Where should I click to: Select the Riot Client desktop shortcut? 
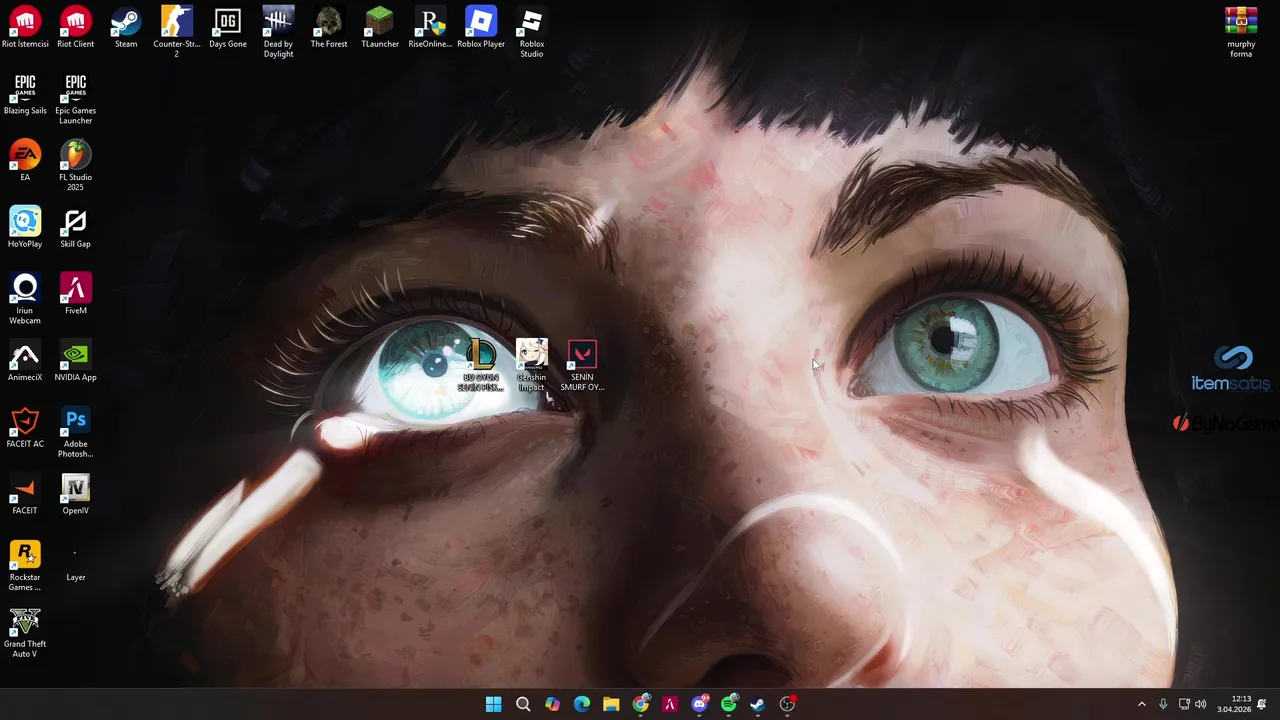(x=75, y=28)
